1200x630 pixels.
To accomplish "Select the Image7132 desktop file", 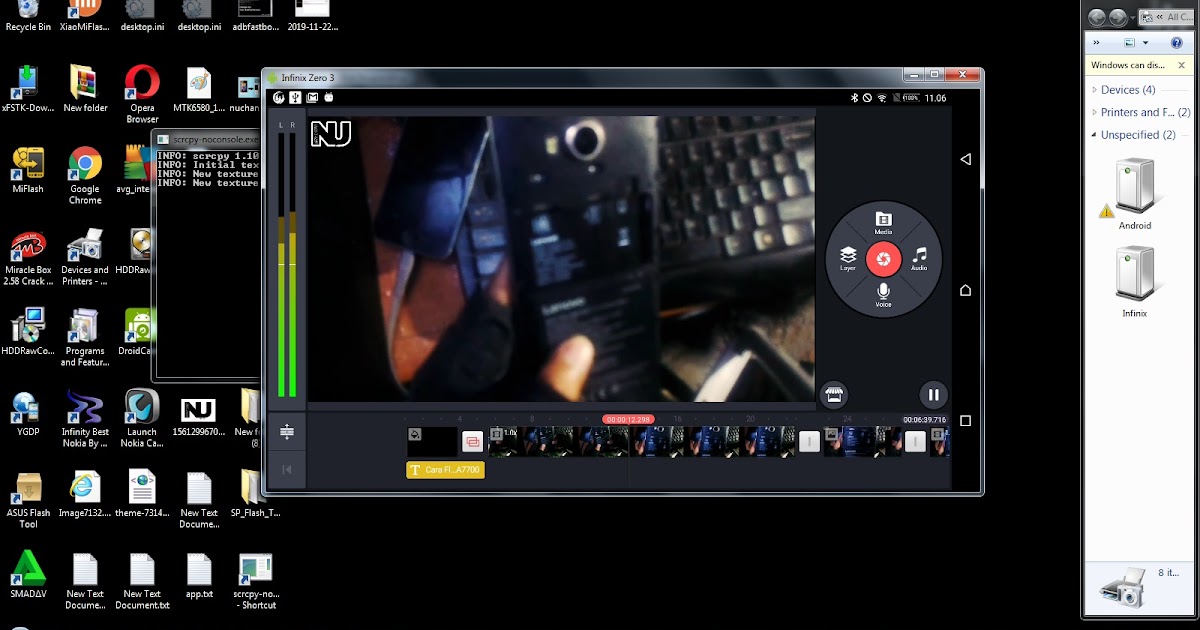I will [85, 495].
